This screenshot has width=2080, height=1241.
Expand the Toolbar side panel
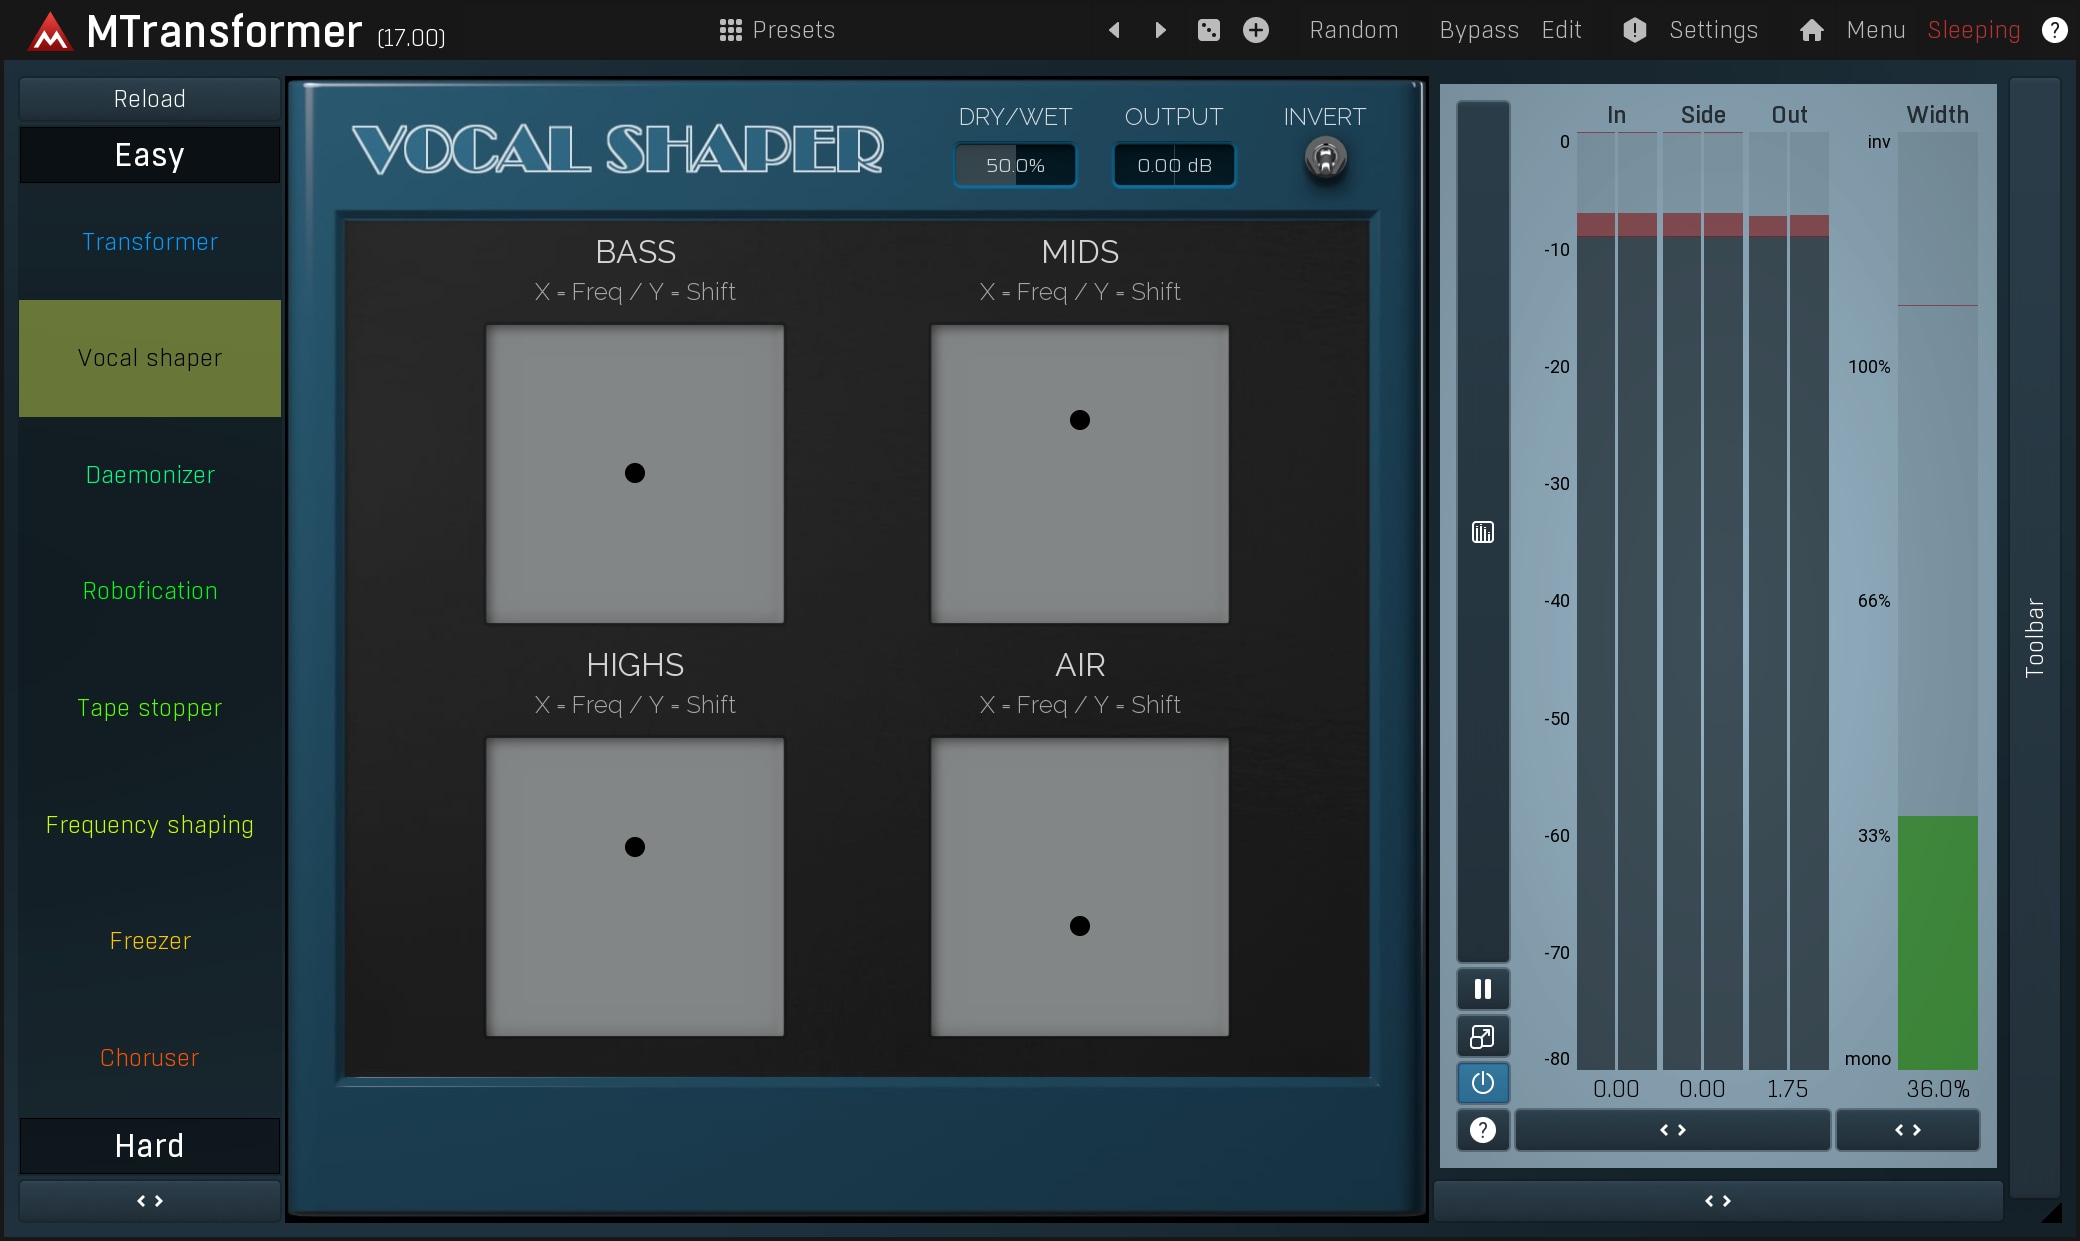tap(2034, 637)
